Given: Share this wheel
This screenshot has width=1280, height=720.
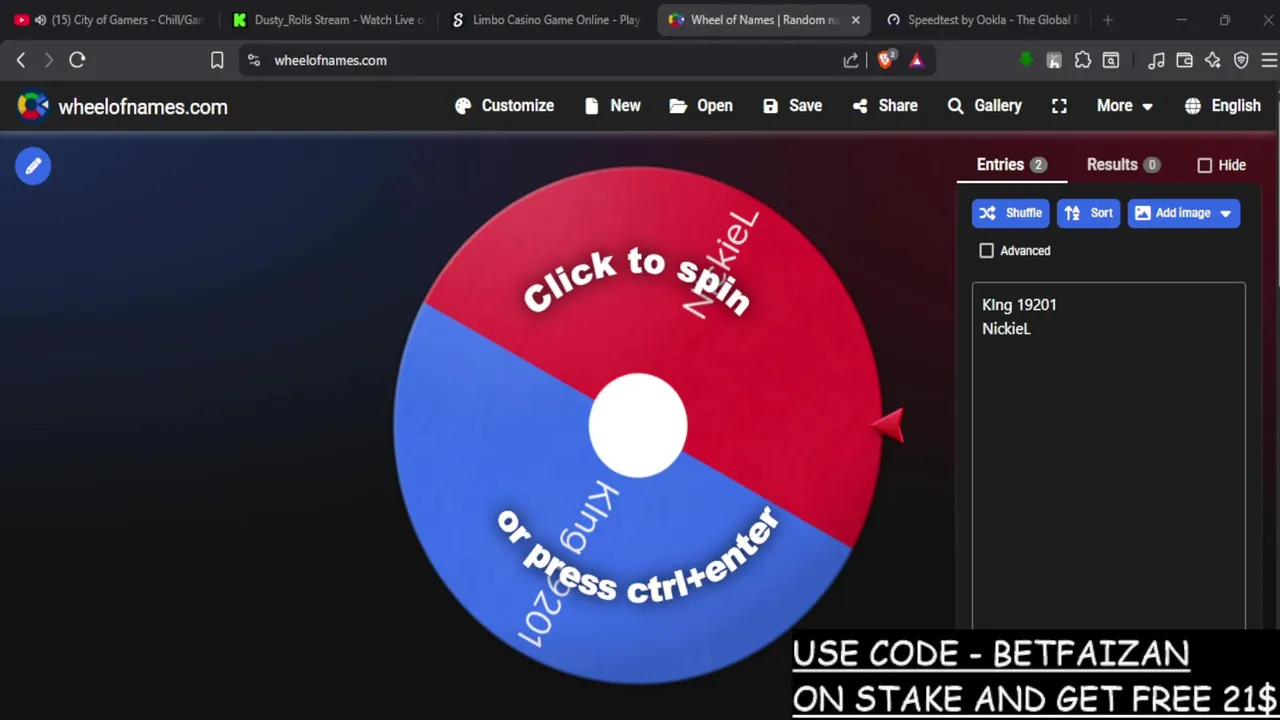Looking at the screenshot, I should point(885,106).
